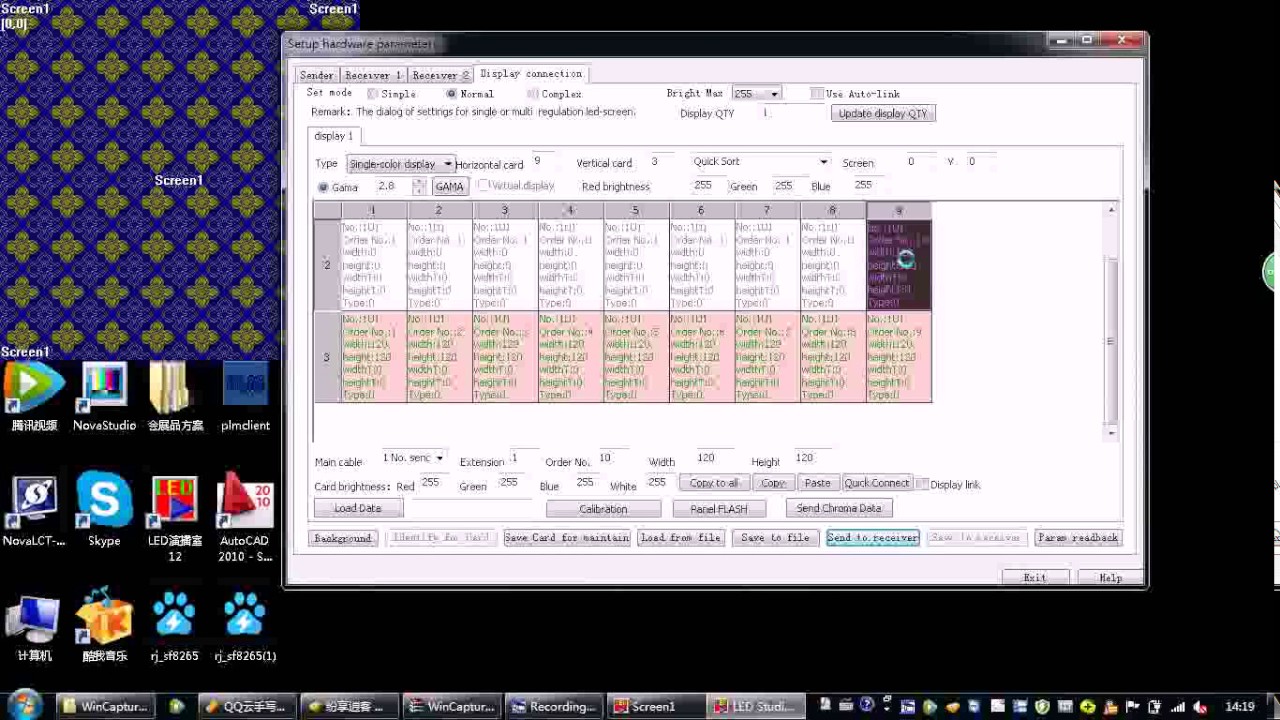Screen dimensions: 1280x720
Task: Select the Display connection tab
Action: (531, 74)
